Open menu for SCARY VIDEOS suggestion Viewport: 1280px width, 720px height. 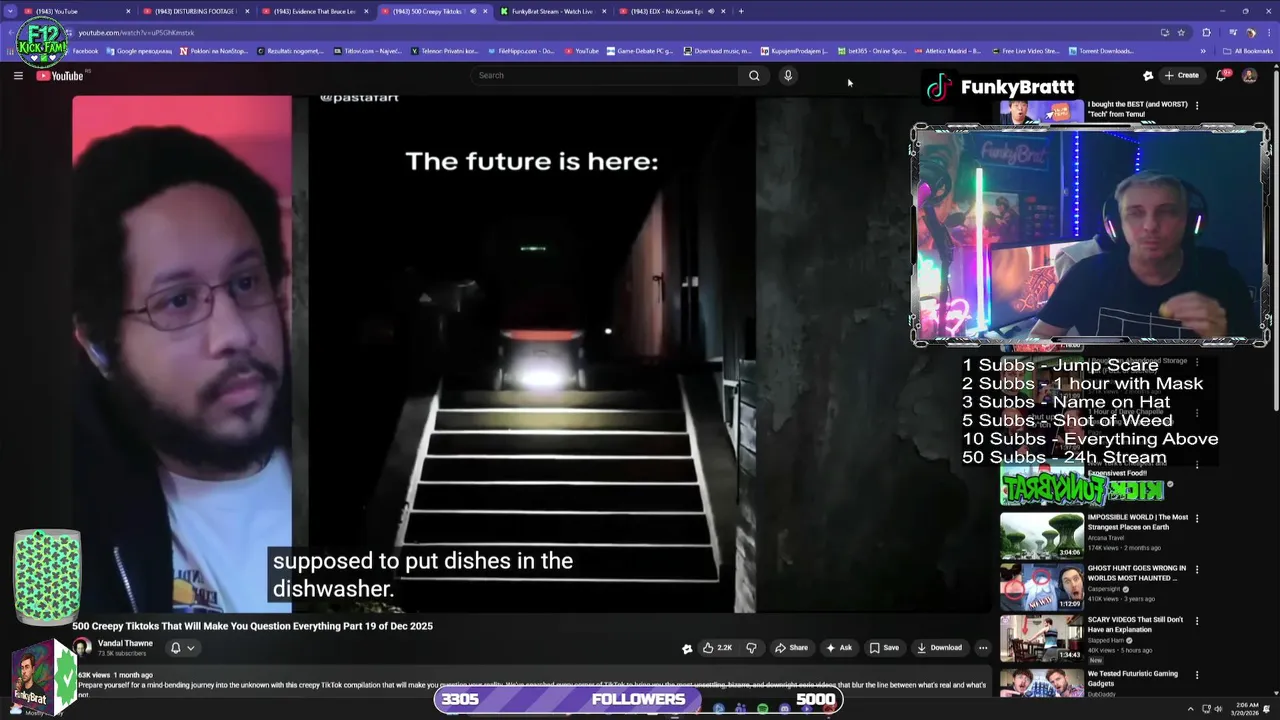[x=1197, y=620]
